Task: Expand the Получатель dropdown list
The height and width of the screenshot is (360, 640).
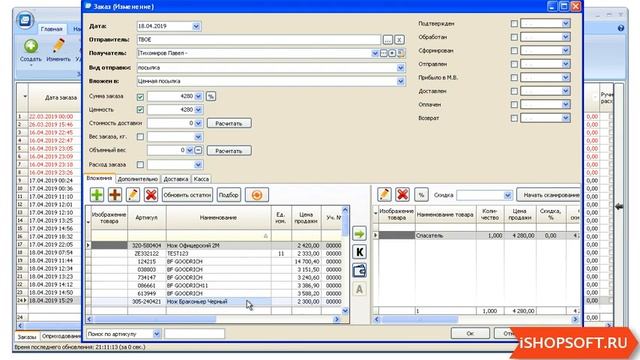Action: (x=375, y=53)
